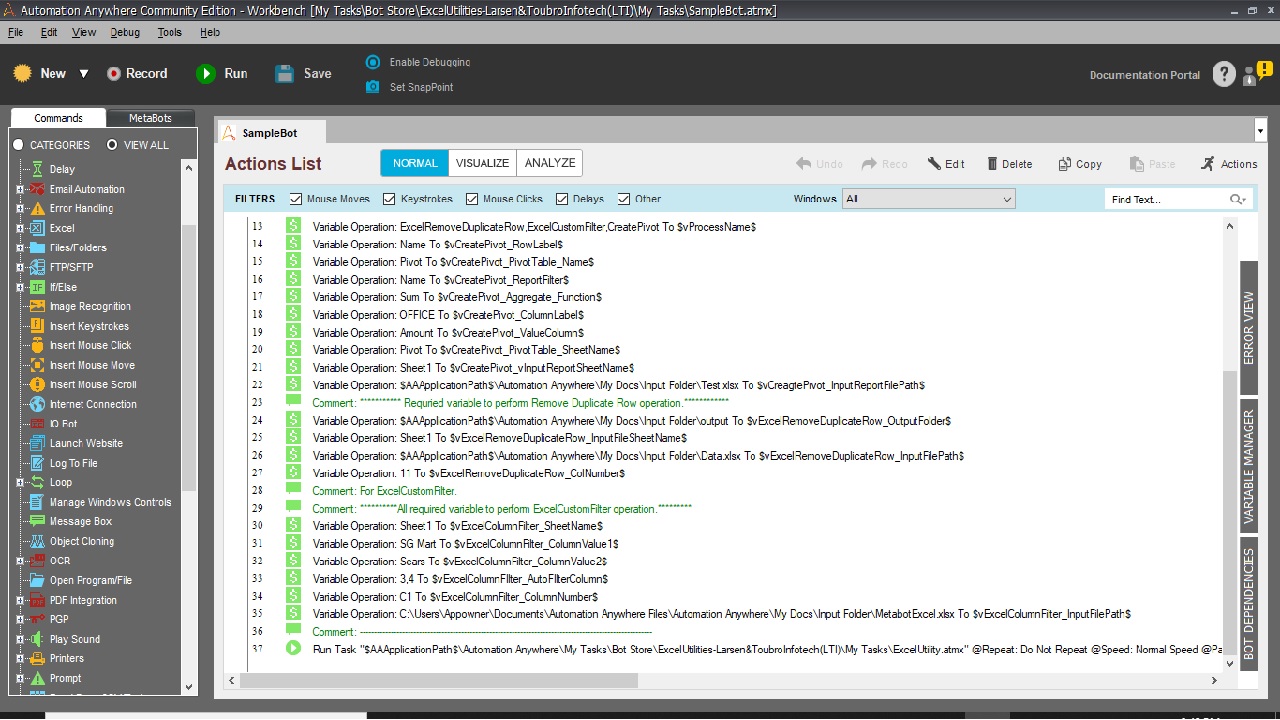The image size is (1280, 720).
Task: Uncheck the Mouse Moves filter checkbox
Action: point(296,199)
